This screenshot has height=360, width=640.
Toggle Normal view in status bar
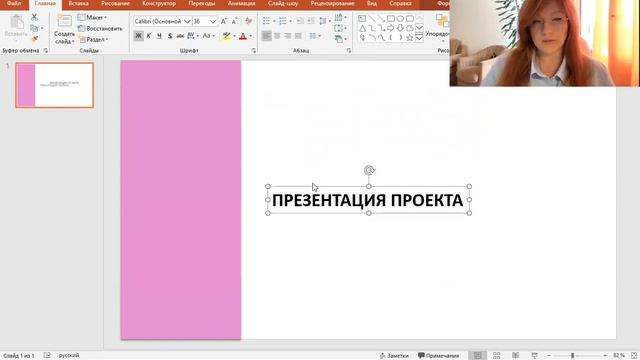coord(477,356)
